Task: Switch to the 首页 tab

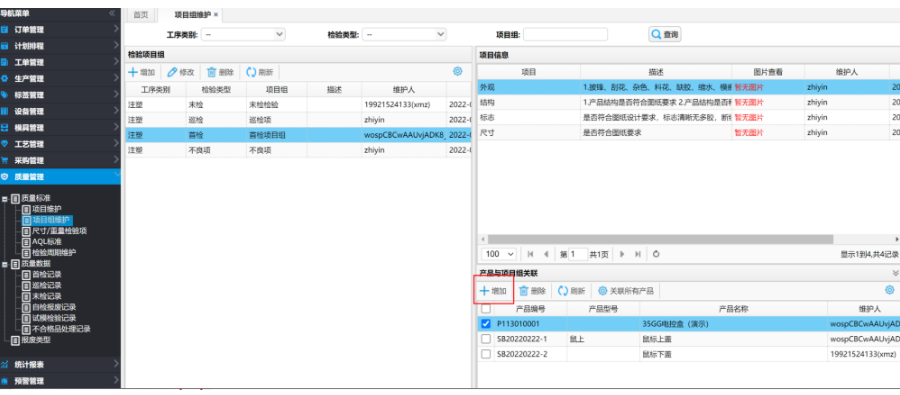Action: pyautogui.click(x=141, y=14)
